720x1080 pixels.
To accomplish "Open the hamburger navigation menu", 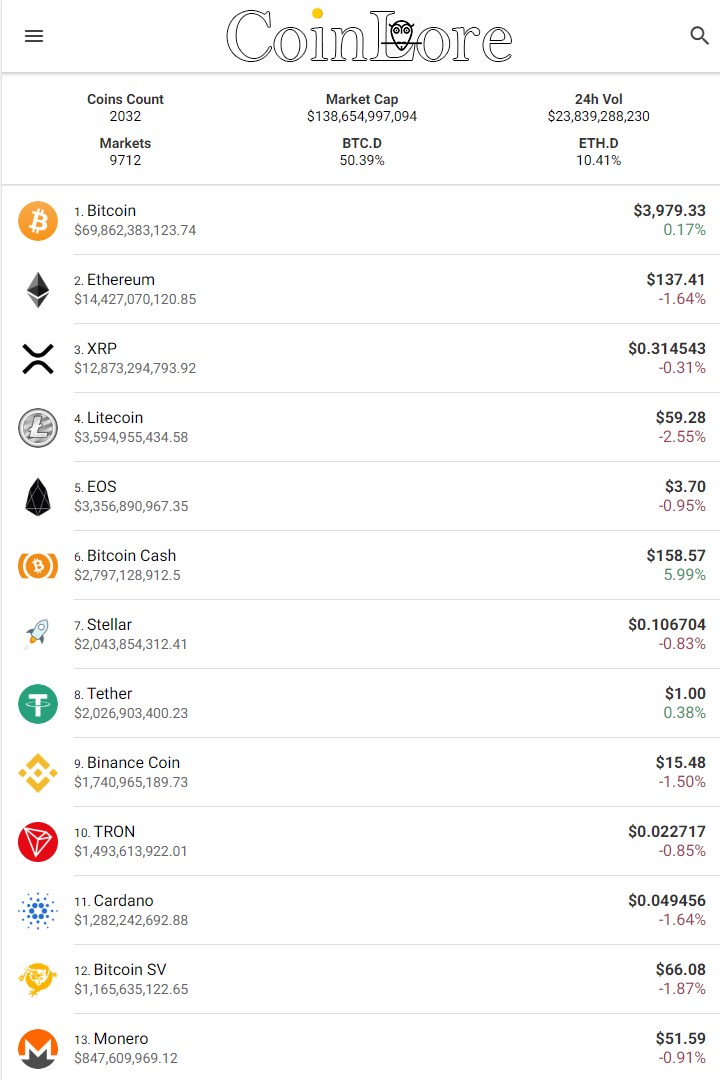I will point(34,36).
